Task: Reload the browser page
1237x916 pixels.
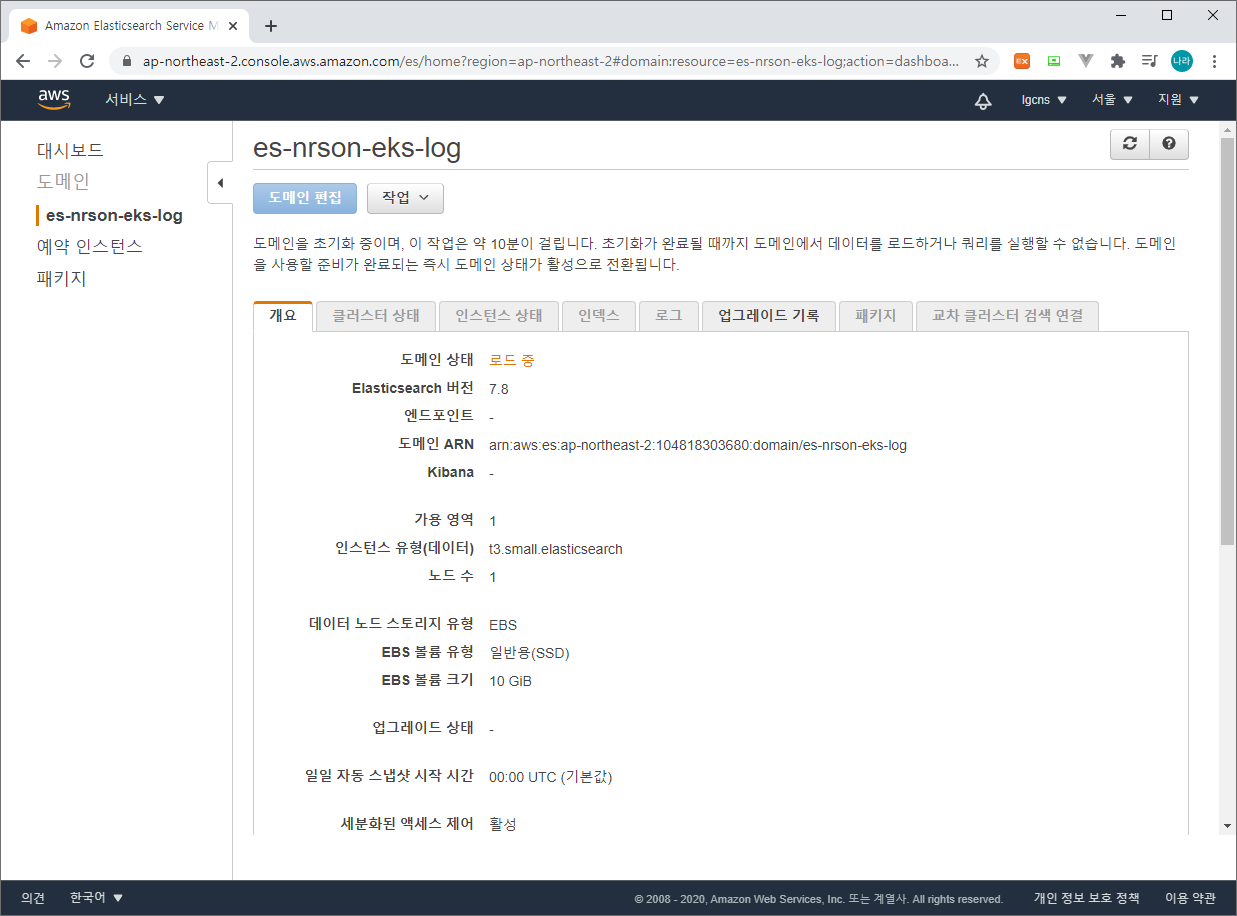Action: 87,61
